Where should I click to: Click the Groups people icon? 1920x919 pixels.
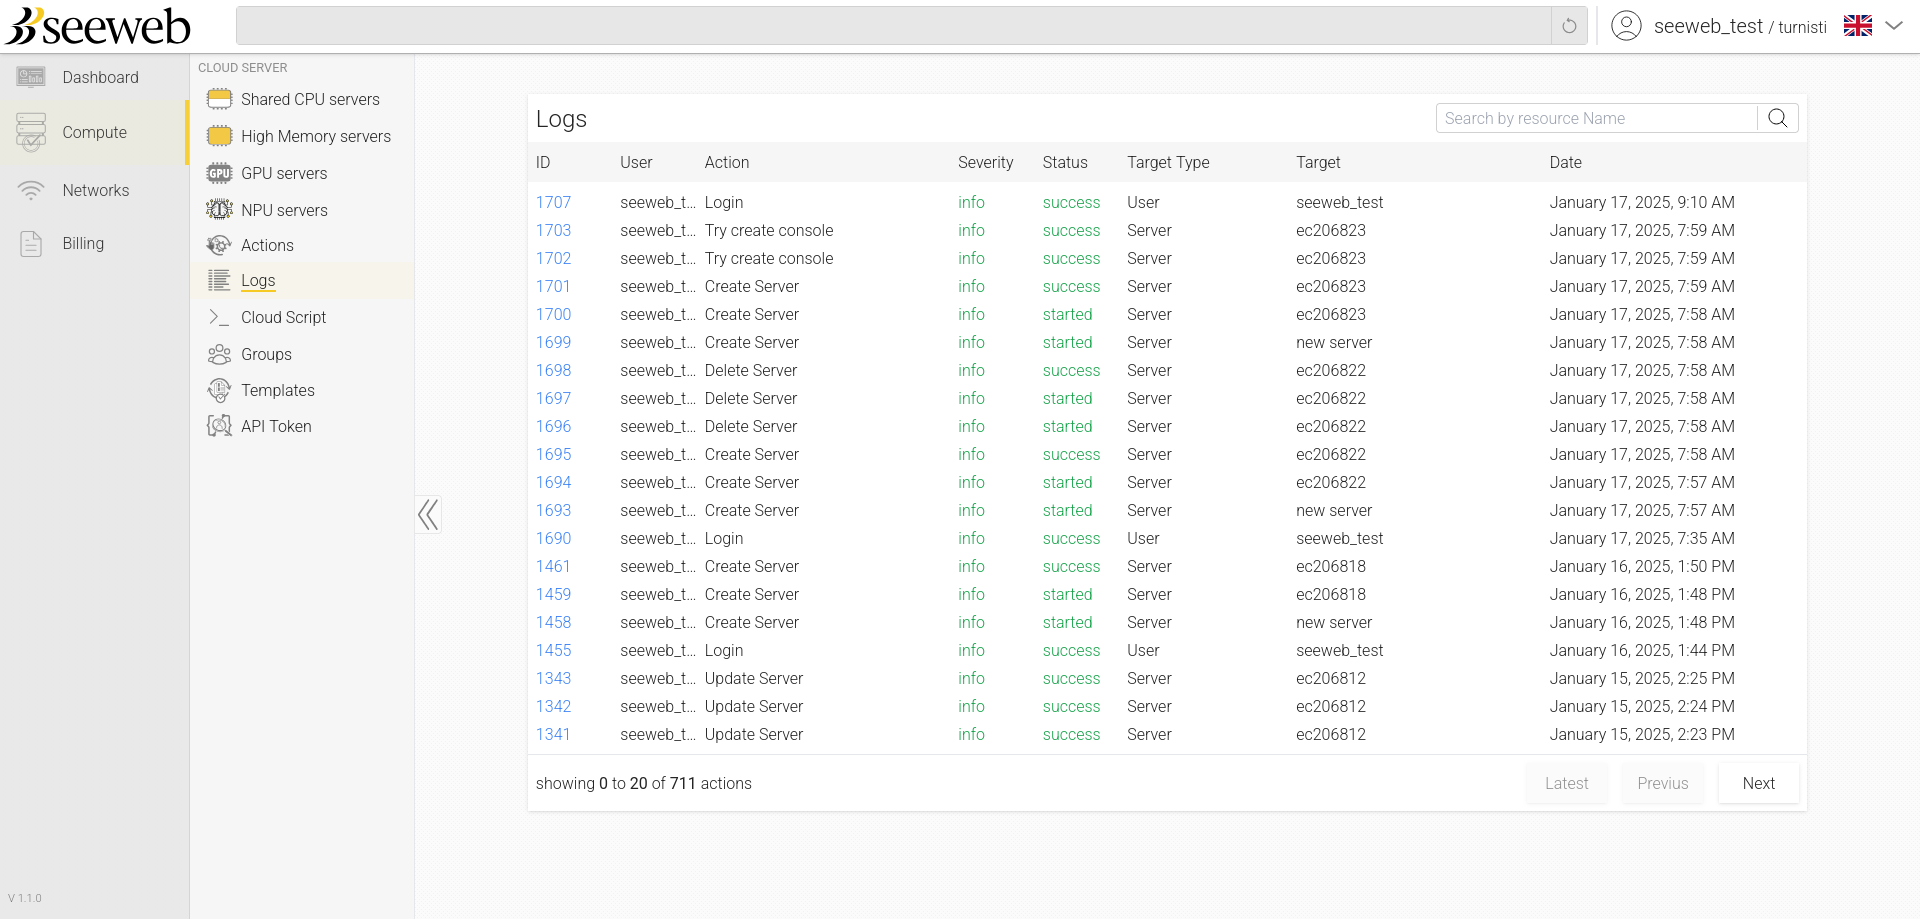tap(219, 354)
